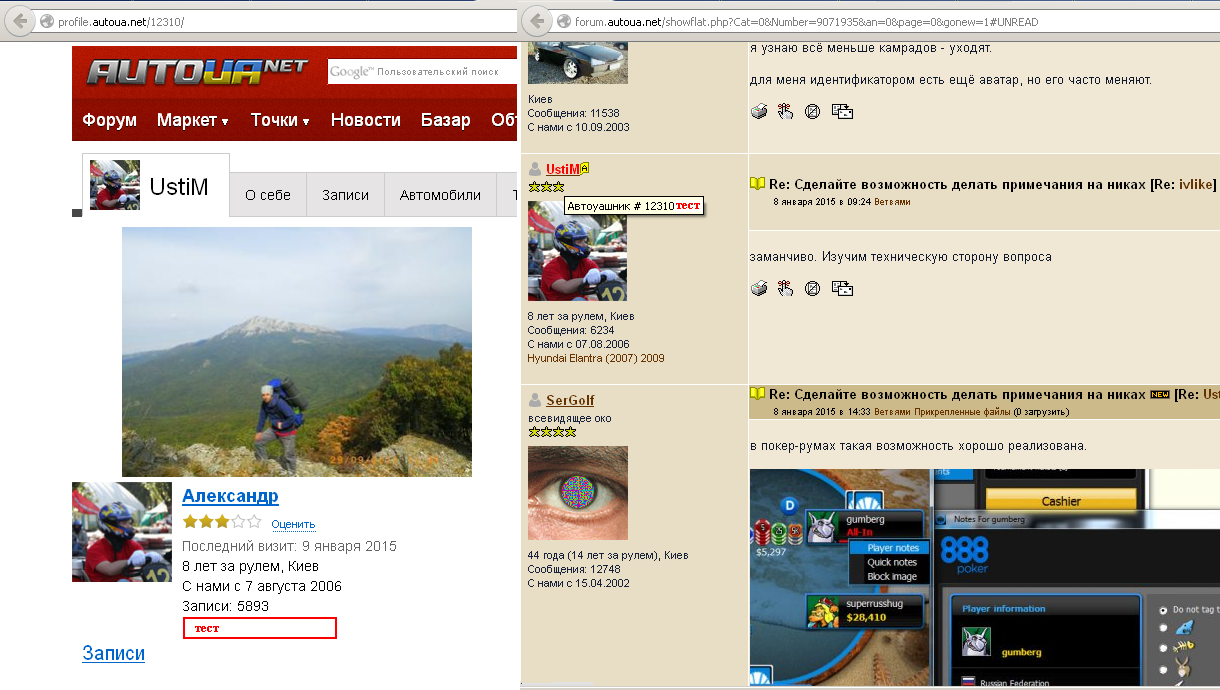The image size is (1220, 690).
Task: Open the Автомобили tab
Action: (x=440, y=195)
